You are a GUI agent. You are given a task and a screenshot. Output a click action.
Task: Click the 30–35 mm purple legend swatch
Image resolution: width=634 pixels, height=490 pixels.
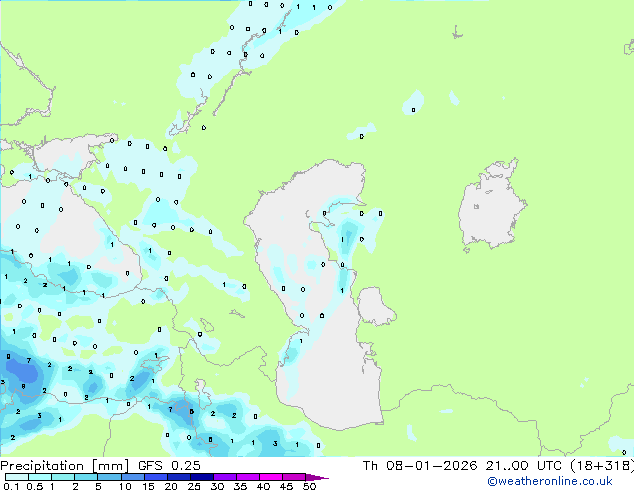coord(225,477)
